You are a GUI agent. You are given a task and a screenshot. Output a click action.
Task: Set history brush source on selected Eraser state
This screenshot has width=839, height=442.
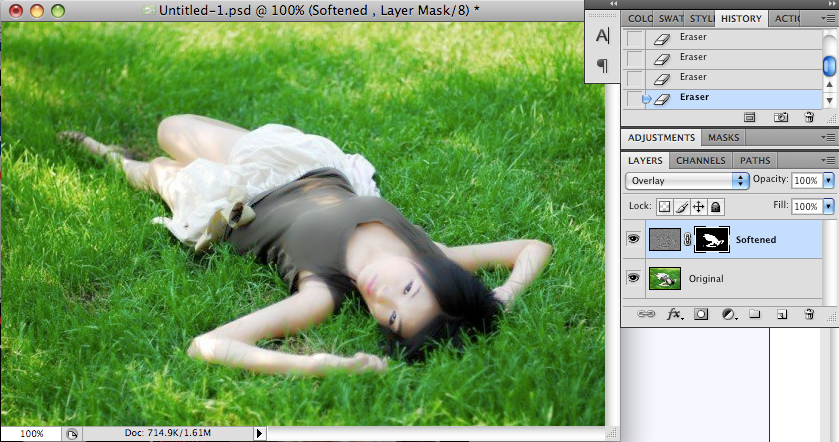(x=635, y=98)
